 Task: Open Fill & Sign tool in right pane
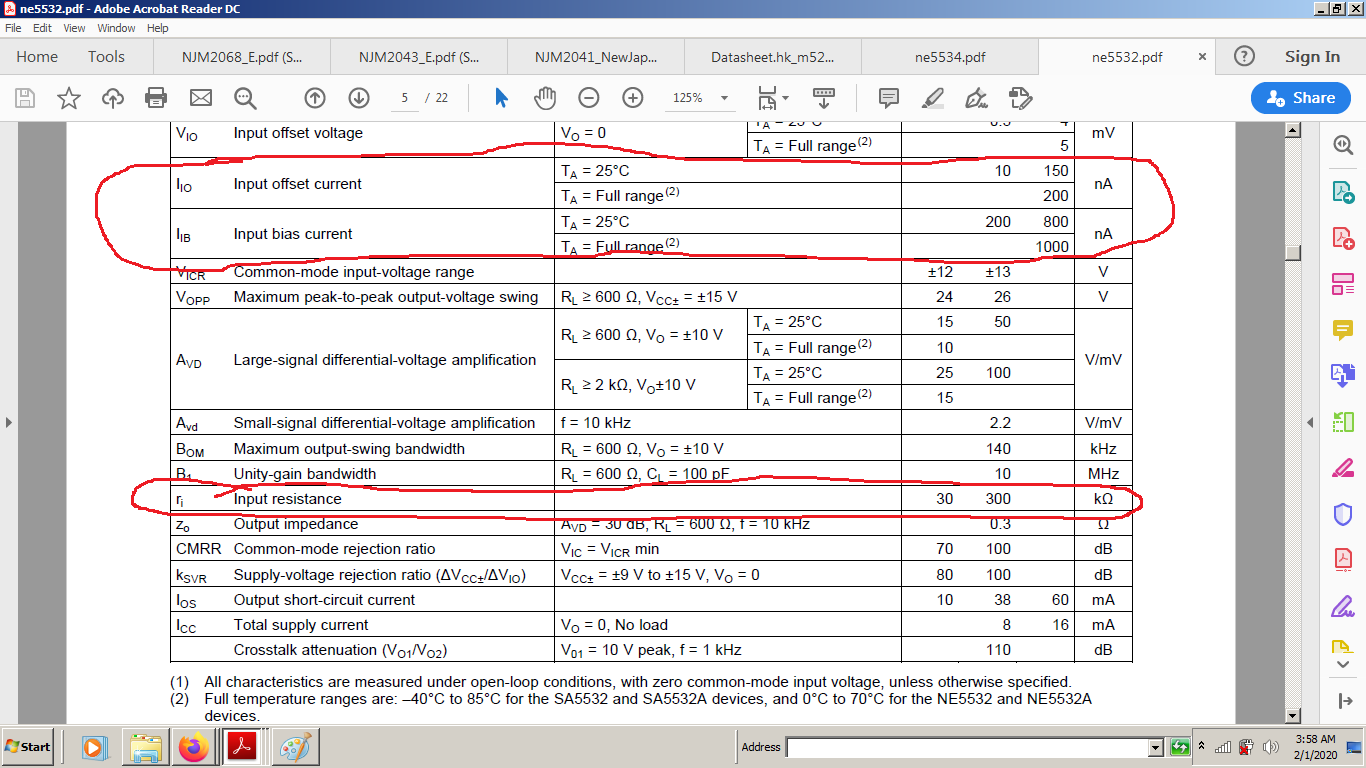click(1342, 606)
